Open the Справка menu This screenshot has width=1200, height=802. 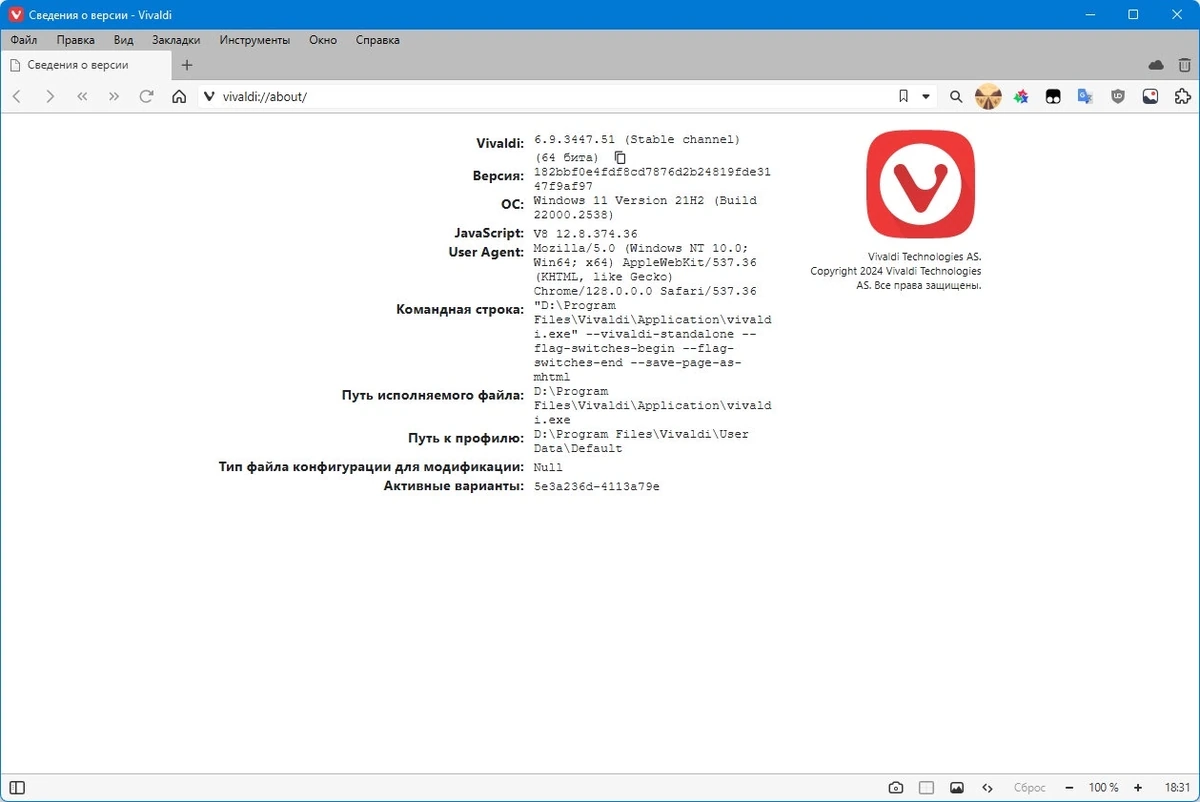(377, 40)
